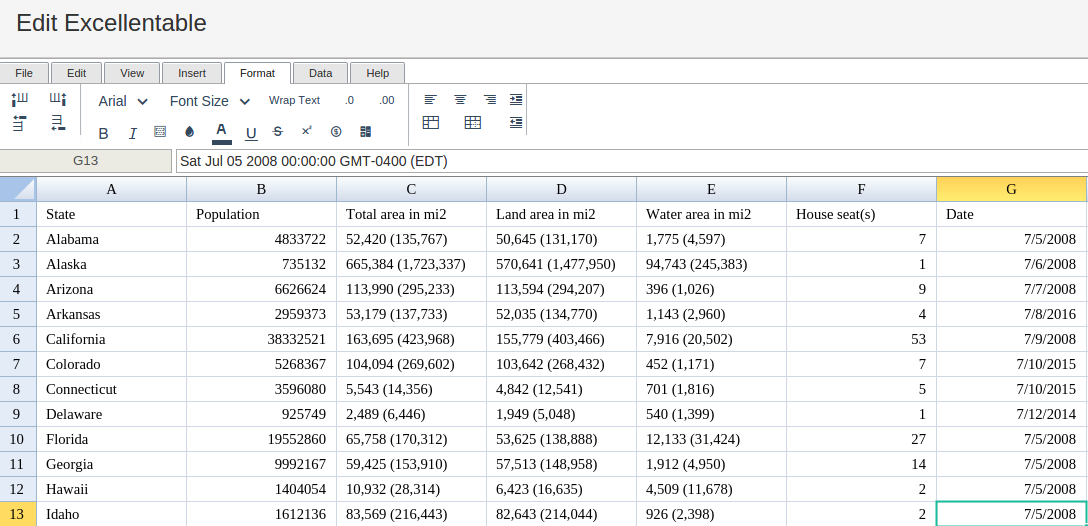This screenshot has height=526, width=1088.
Task: Apply strikethrough to cell text
Action: click(278, 132)
